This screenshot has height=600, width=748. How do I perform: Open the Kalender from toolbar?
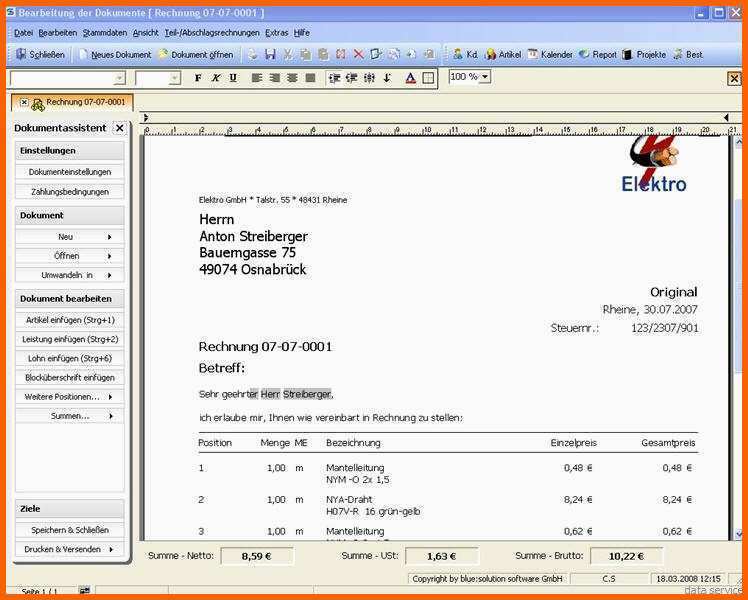(x=550, y=54)
